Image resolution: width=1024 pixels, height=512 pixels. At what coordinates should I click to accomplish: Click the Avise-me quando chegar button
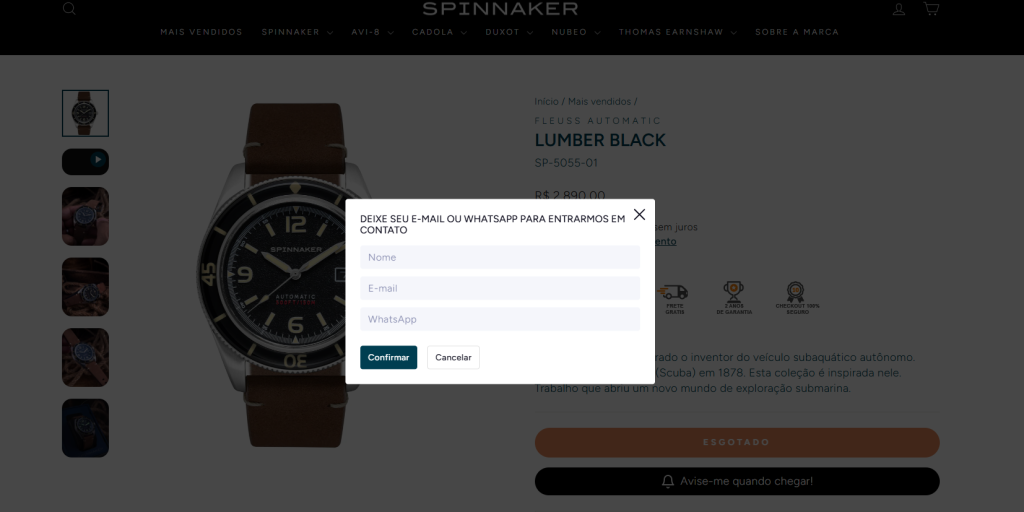coord(737,481)
